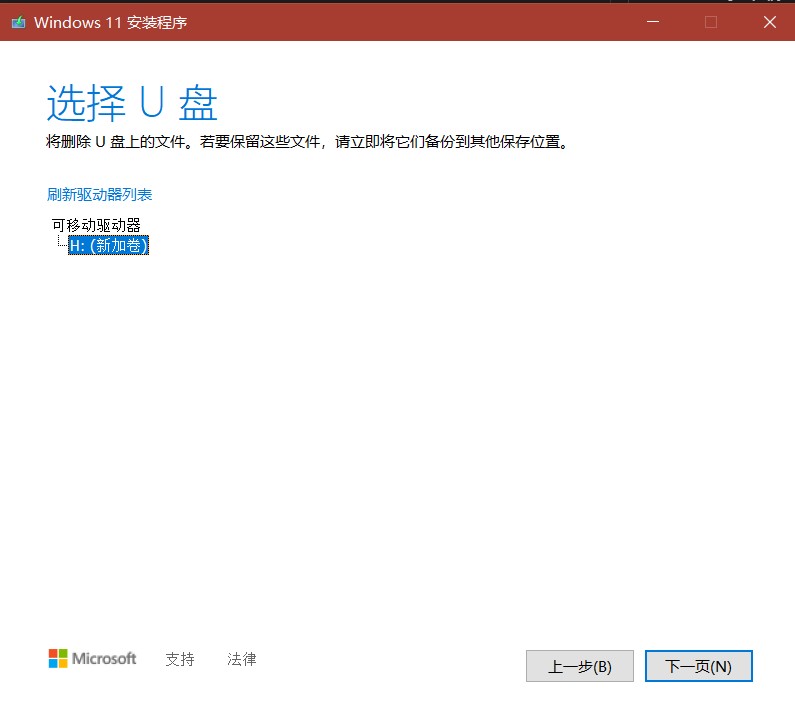Click the 可移动驱动器 tree node

(x=96, y=225)
